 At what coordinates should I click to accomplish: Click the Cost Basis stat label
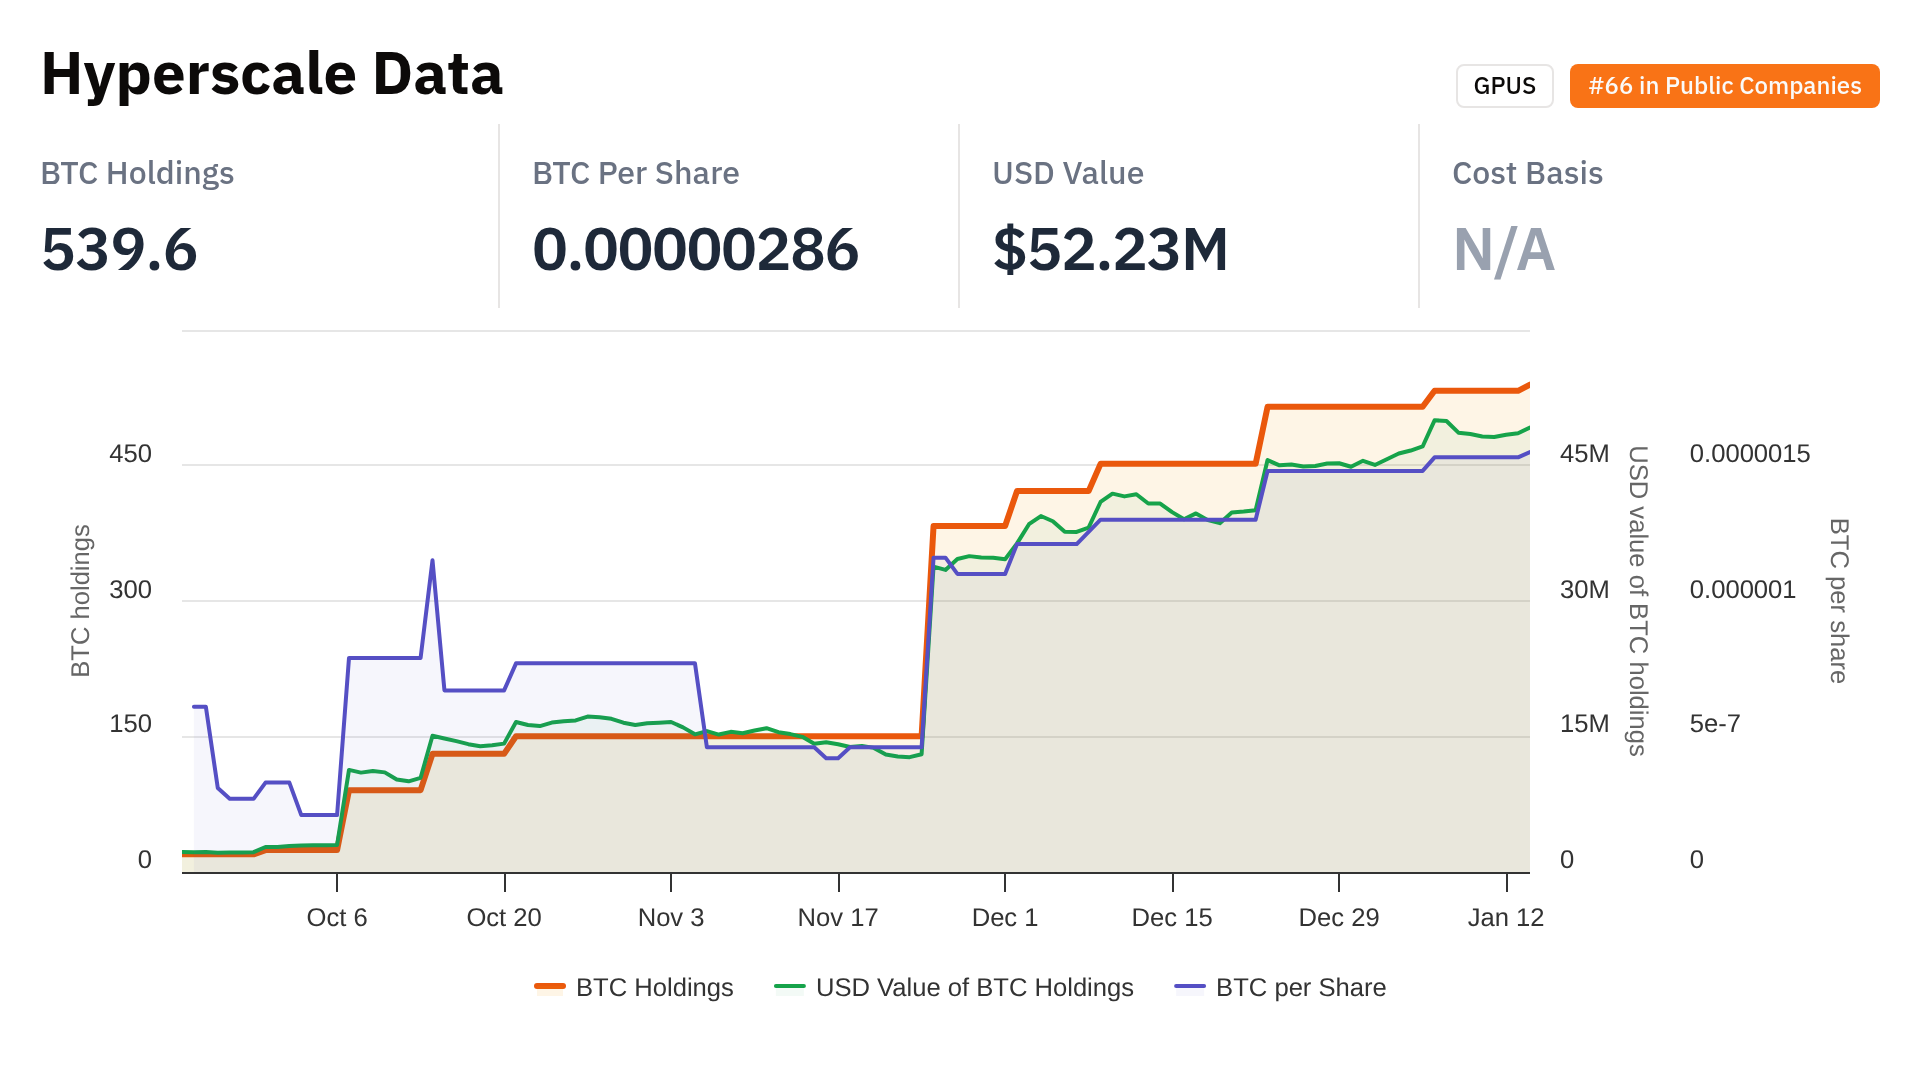[1527, 173]
